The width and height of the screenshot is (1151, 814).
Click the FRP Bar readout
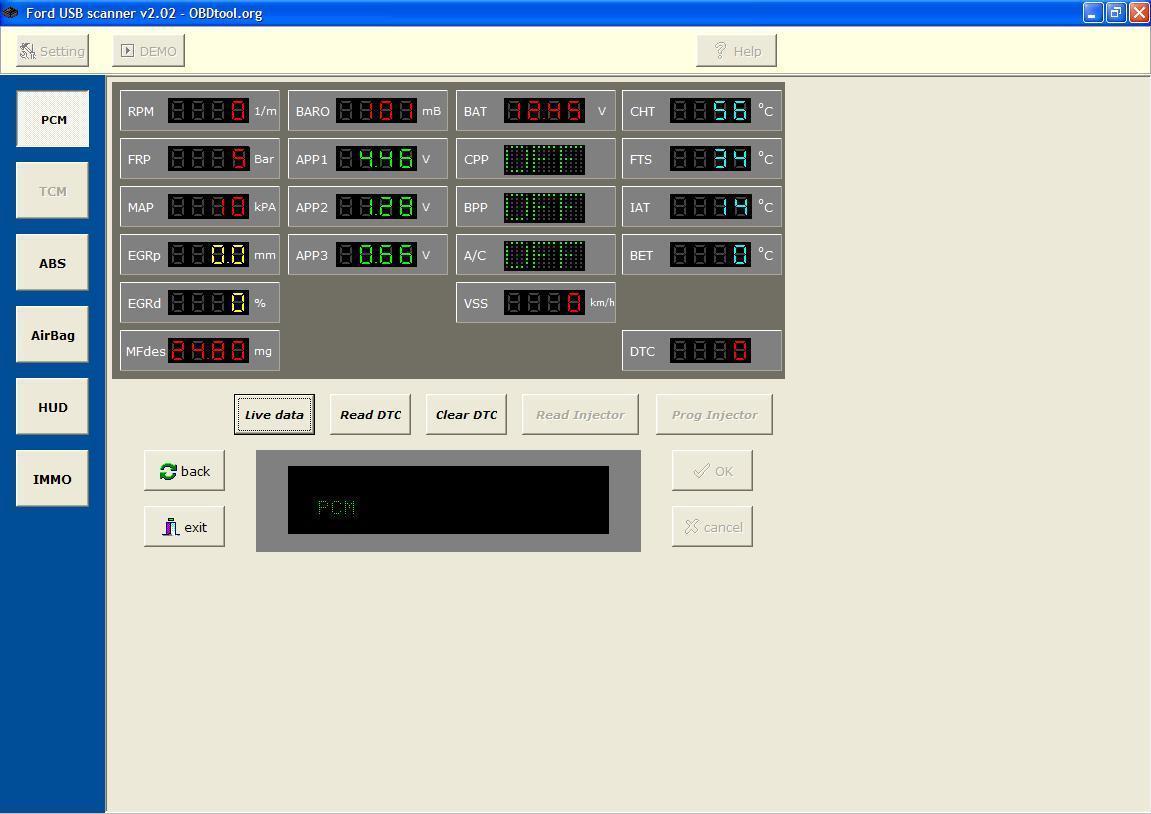click(x=208, y=159)
